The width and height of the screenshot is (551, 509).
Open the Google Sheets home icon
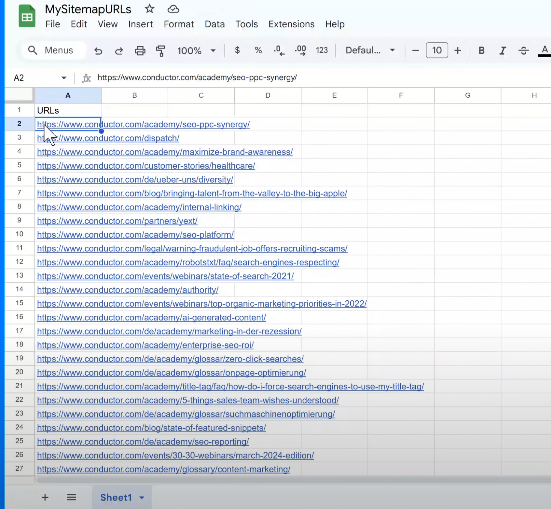[27, 17]
